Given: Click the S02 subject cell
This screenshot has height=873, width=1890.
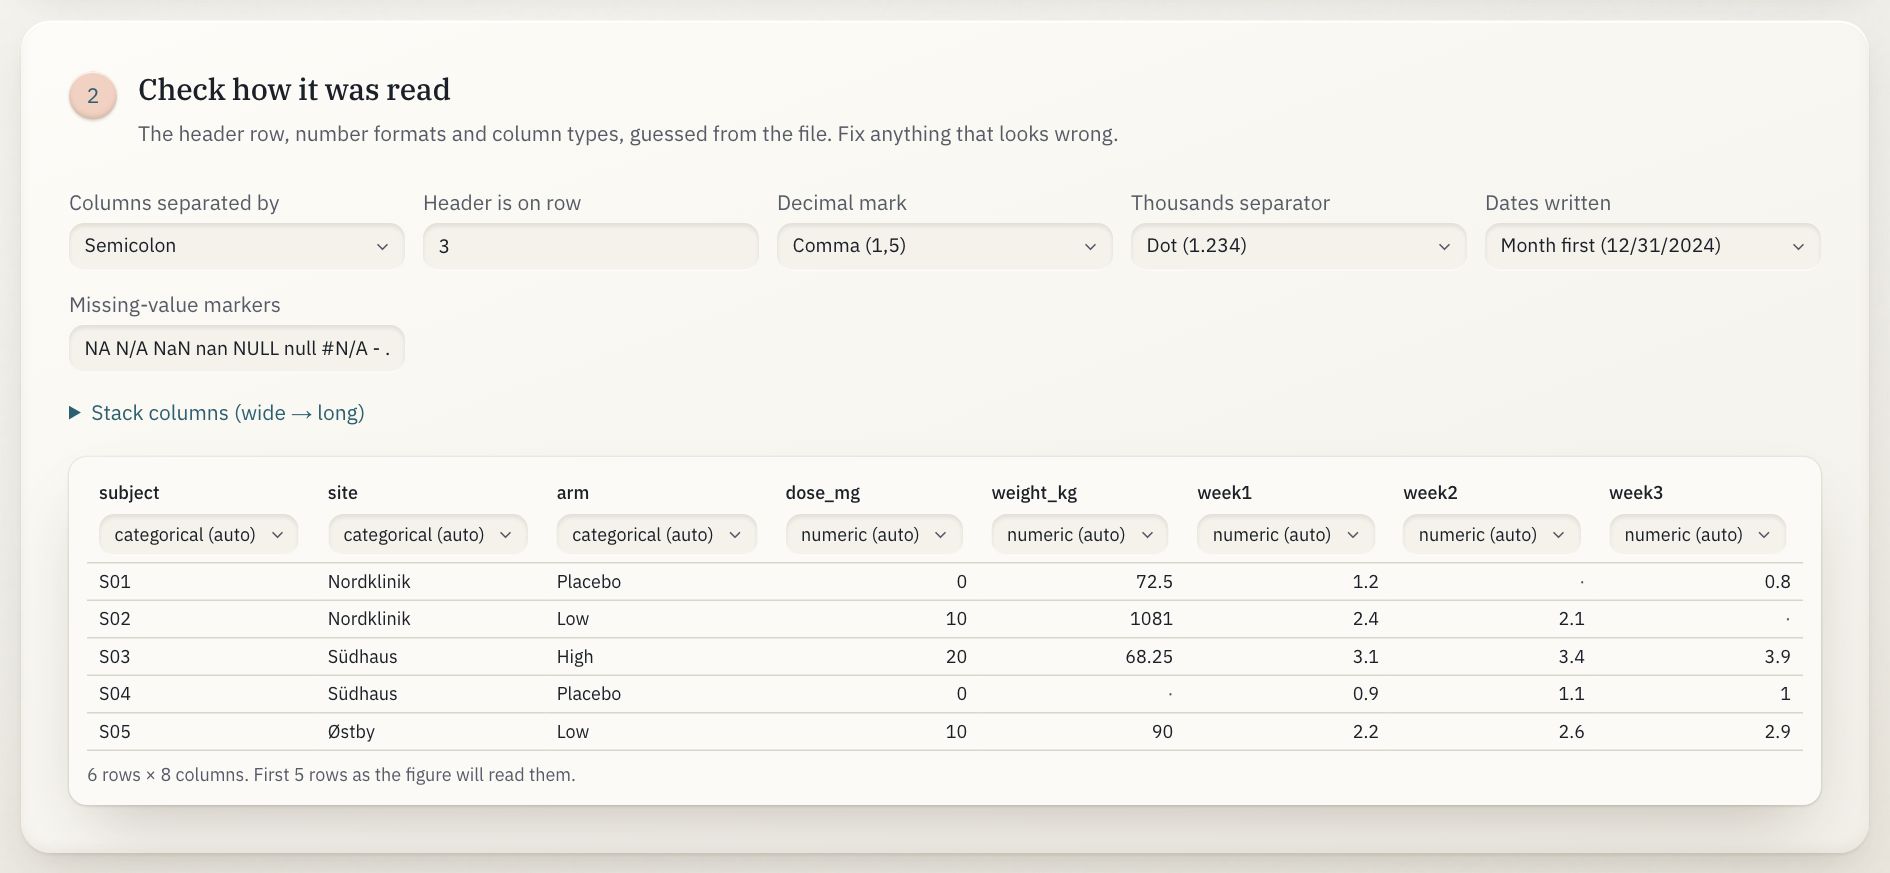Looking at the screenshot, I should (x=115, y=619).
